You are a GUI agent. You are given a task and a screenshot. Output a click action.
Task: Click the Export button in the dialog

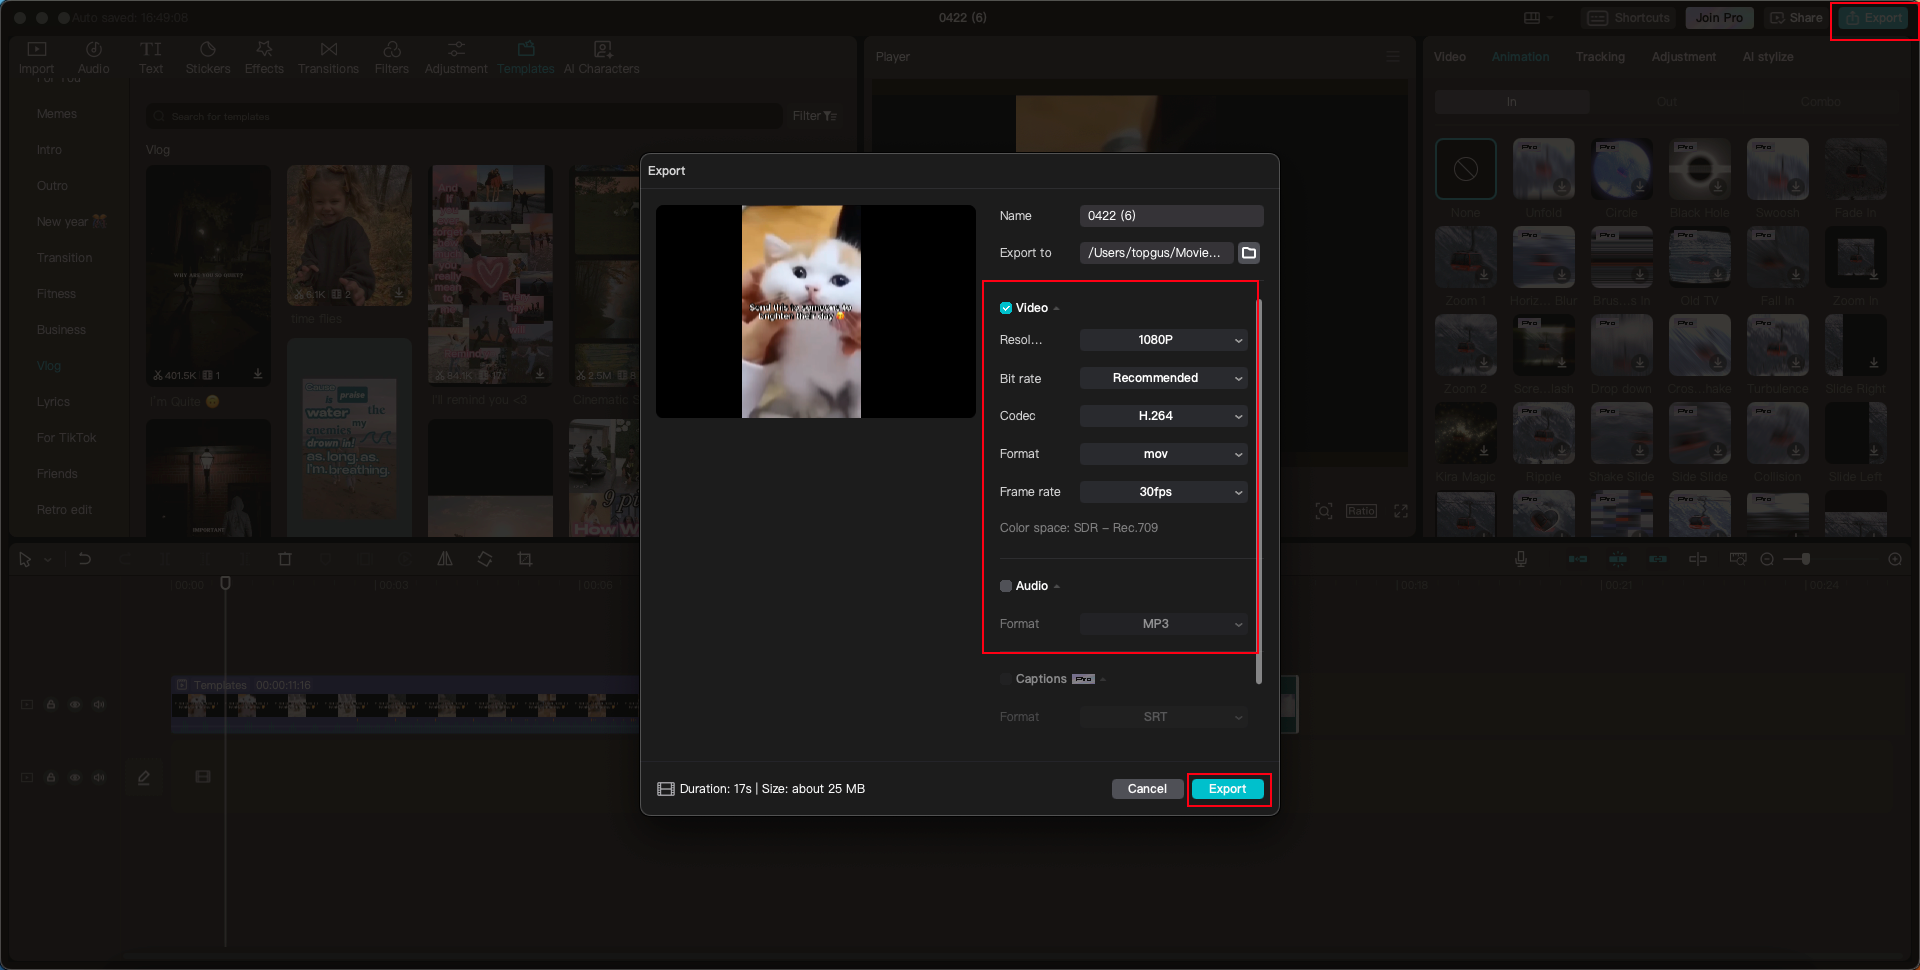click(1228, 789)
